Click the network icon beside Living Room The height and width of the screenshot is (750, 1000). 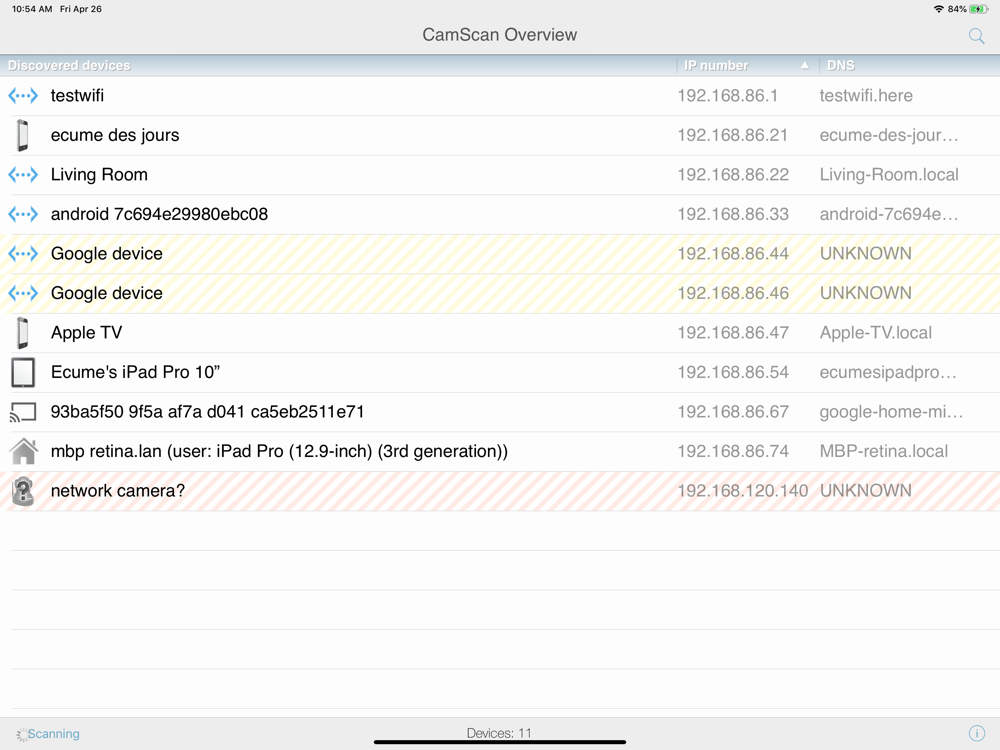(23, 175)
